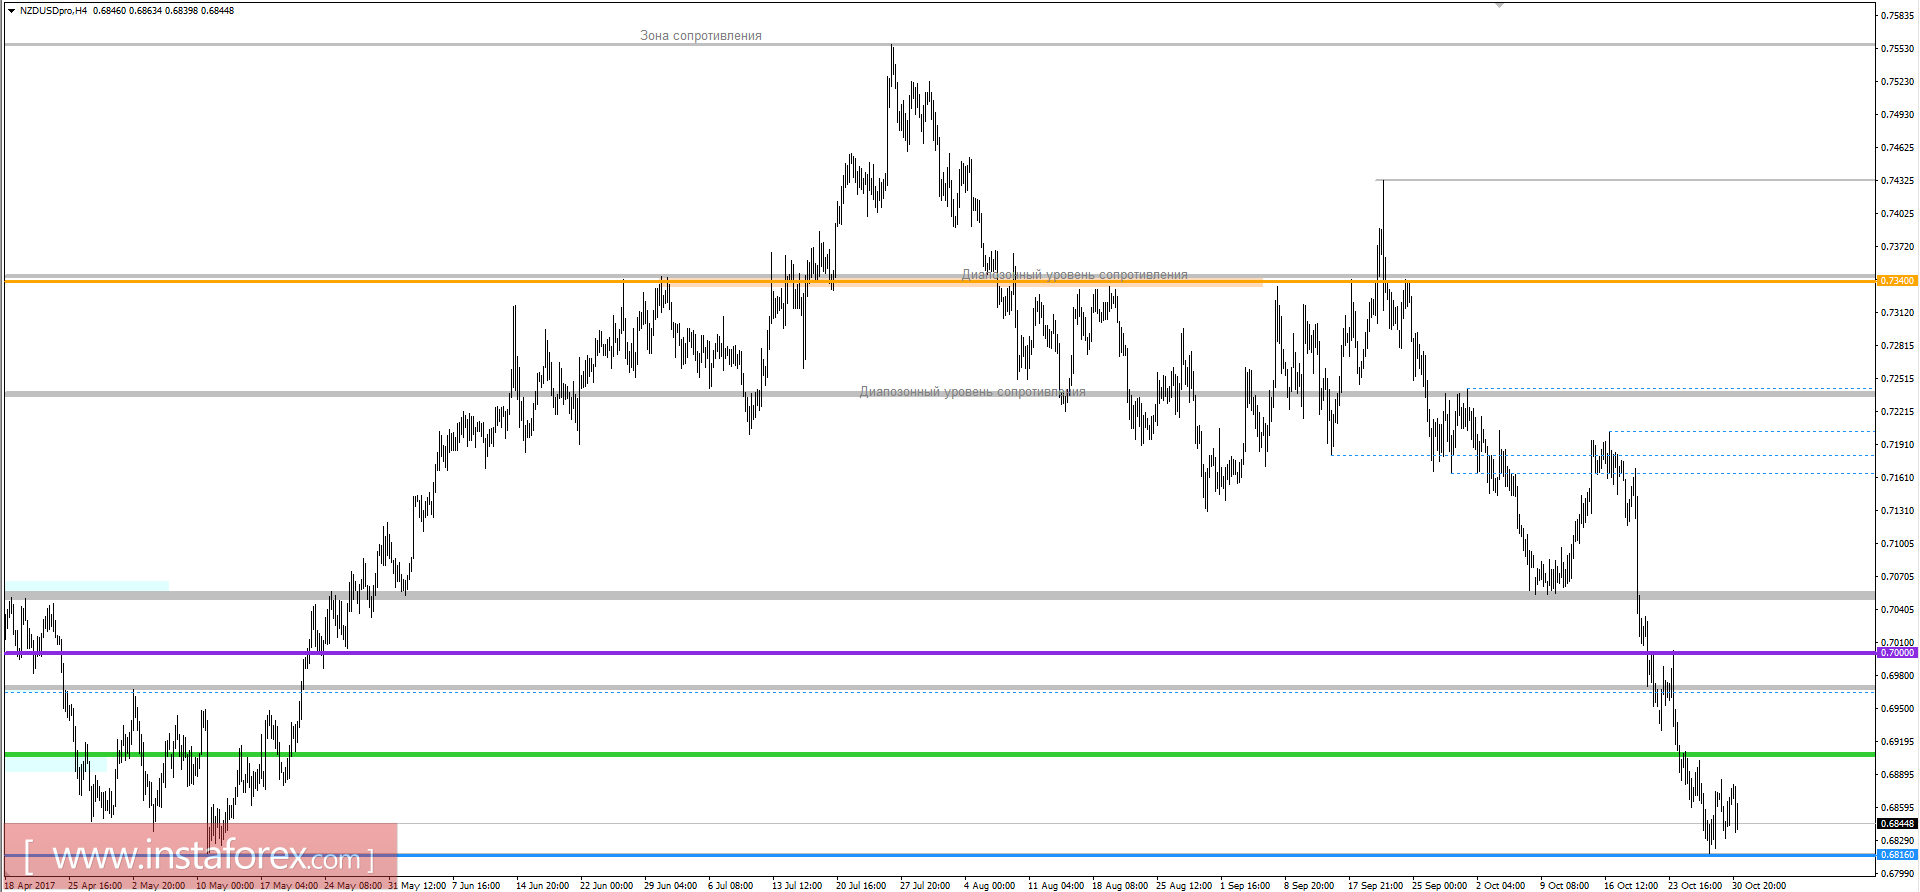Click the '7 Jun 16:00' time axis label

[476, 885]
